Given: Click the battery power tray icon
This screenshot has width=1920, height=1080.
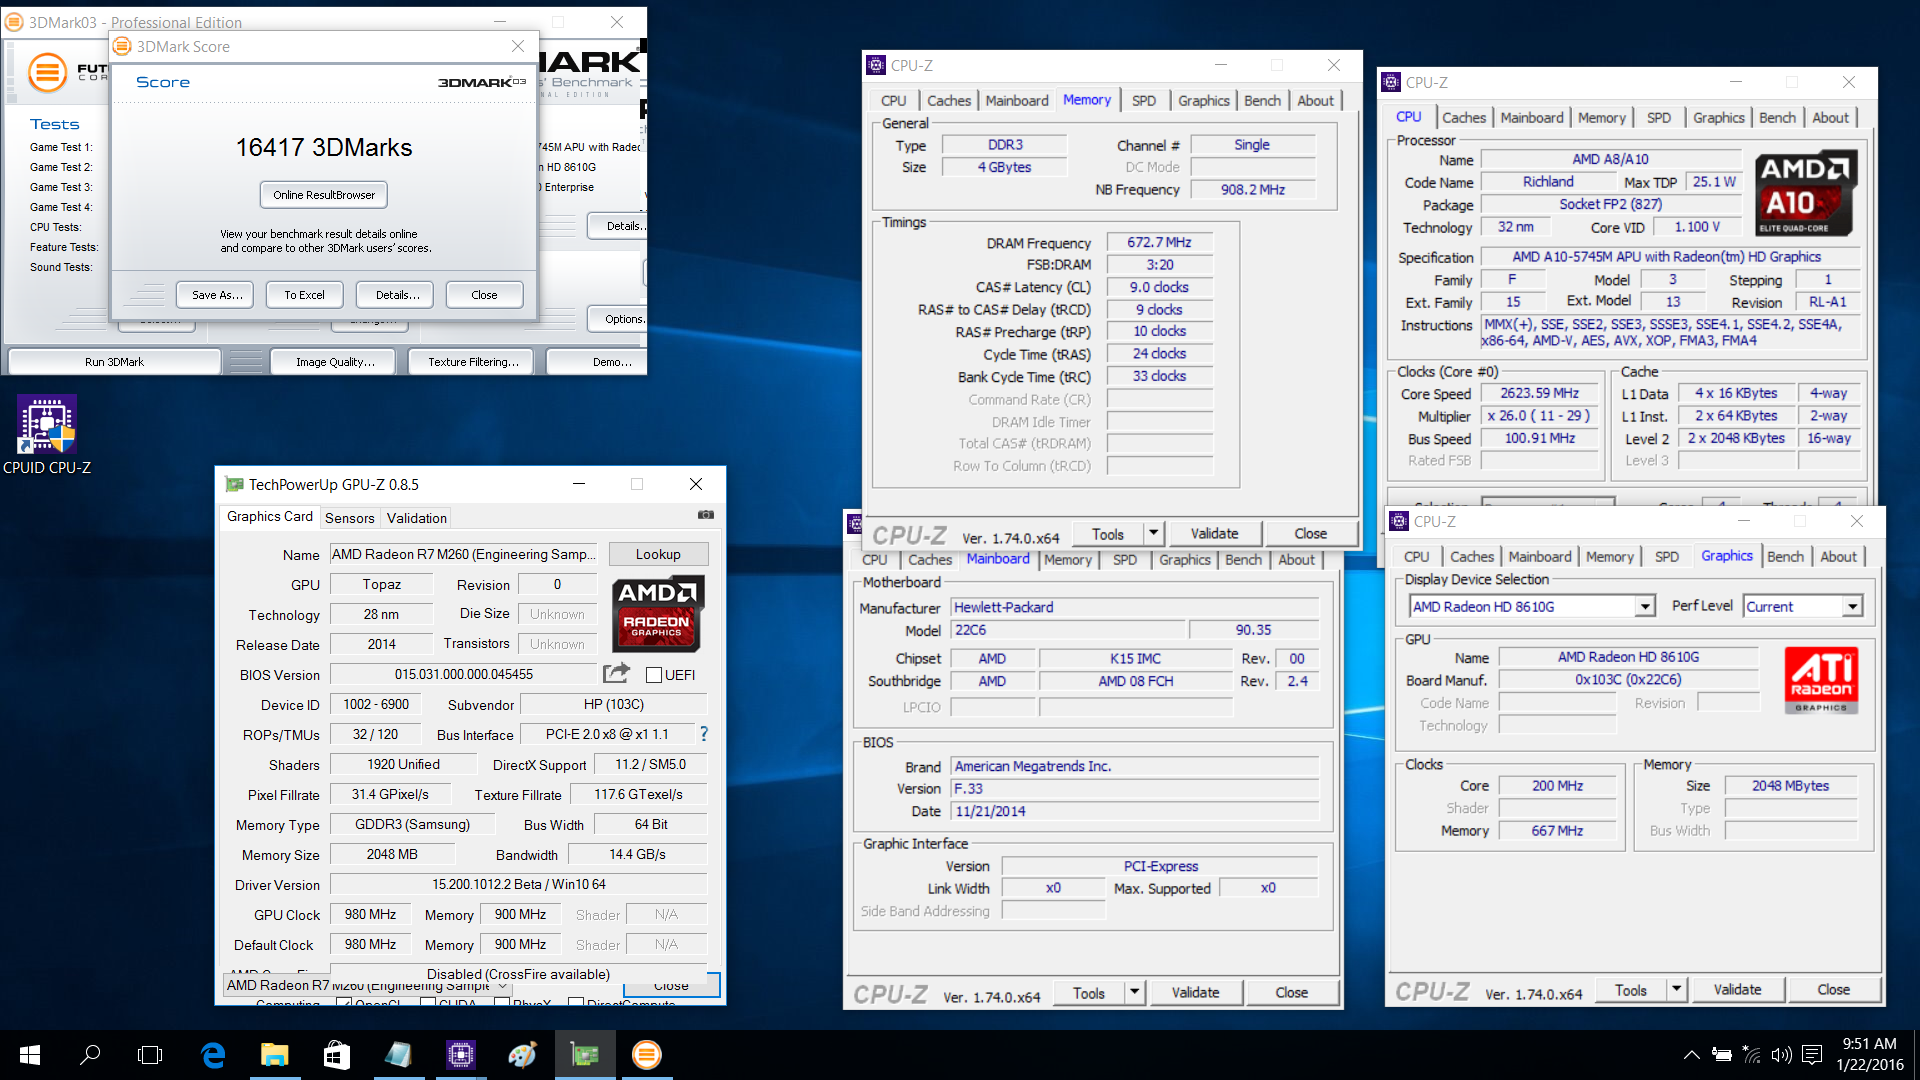Looking at the screenshot, I should coord(1721,1054).
